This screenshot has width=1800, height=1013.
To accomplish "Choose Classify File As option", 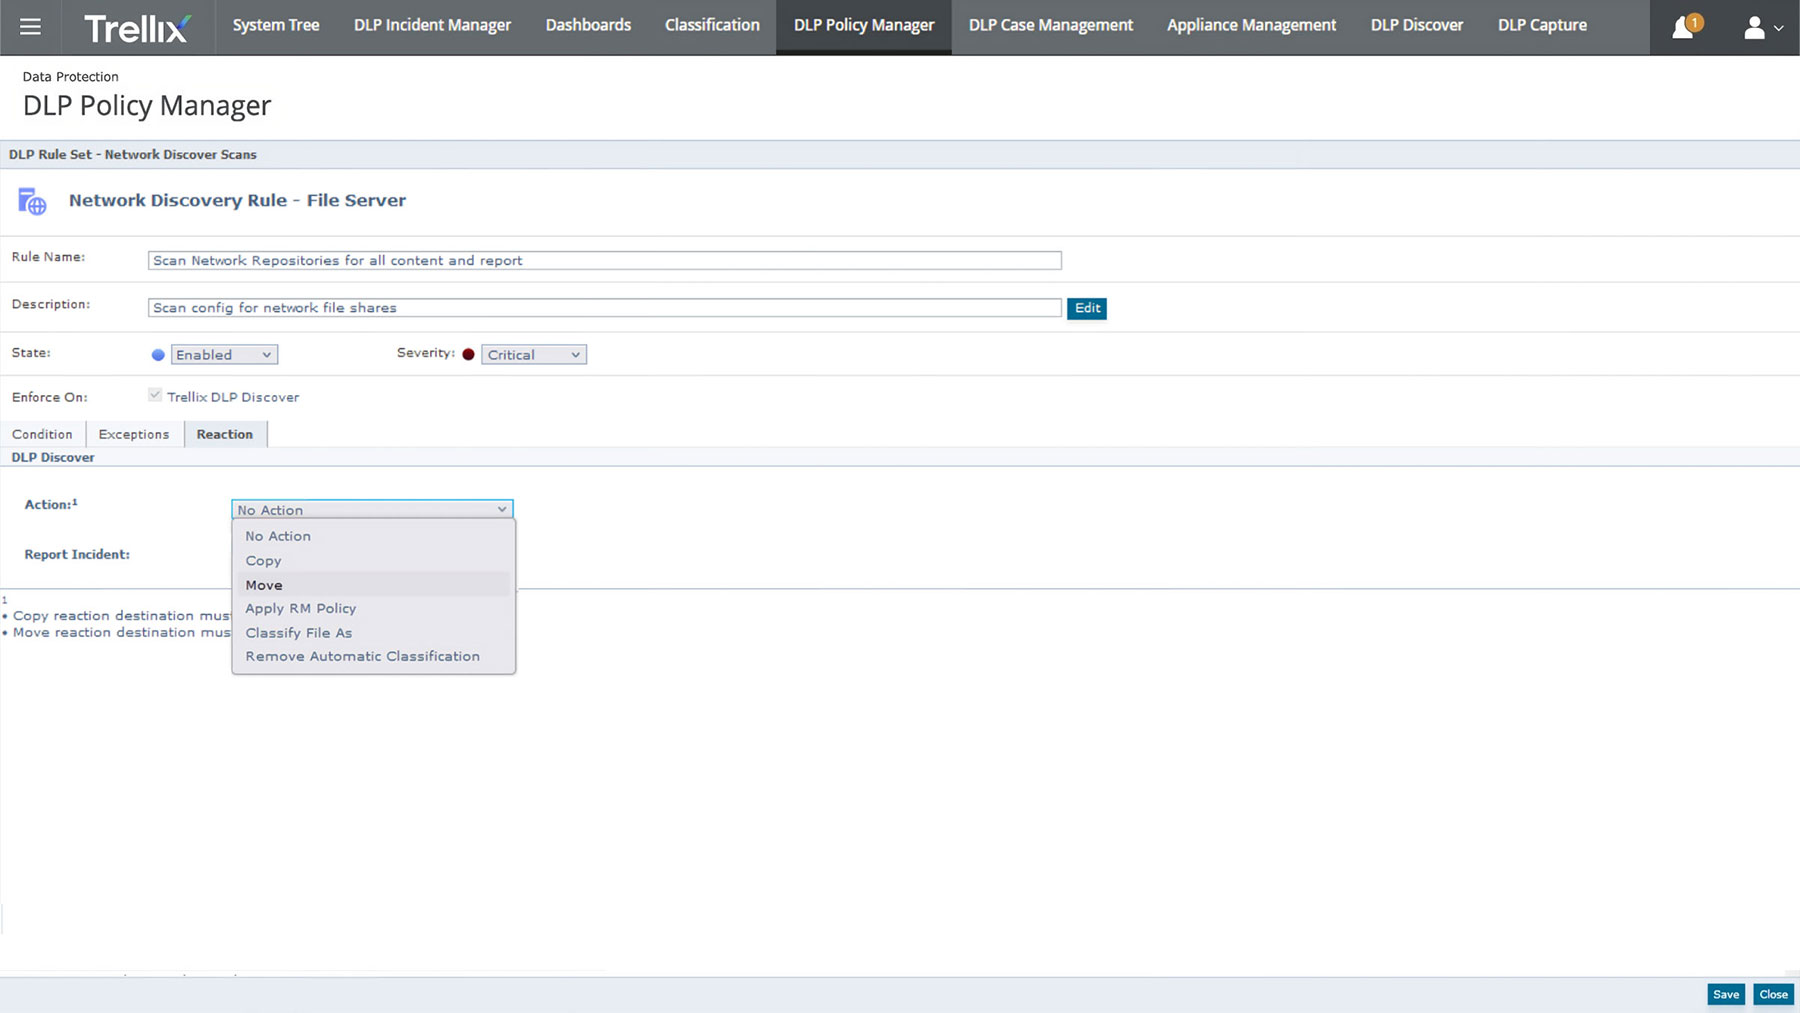I will [x=299, y=633].
